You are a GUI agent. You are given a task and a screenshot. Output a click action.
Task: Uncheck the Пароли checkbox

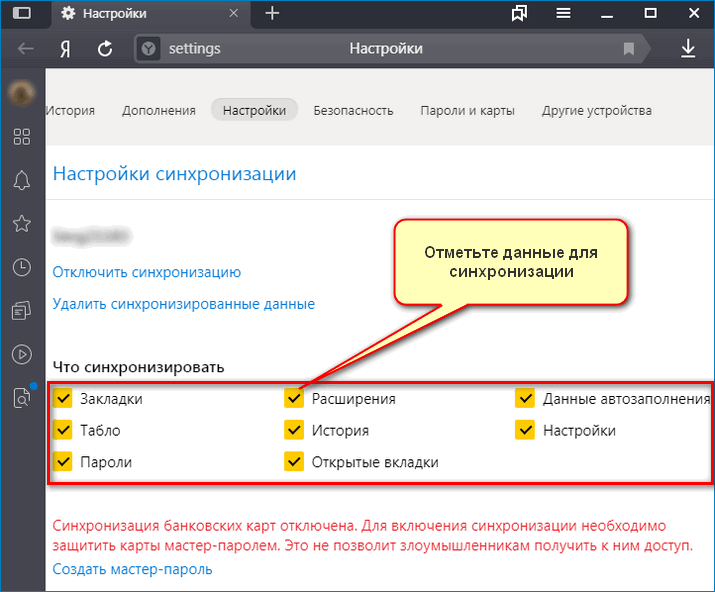[x=63, y=462]
